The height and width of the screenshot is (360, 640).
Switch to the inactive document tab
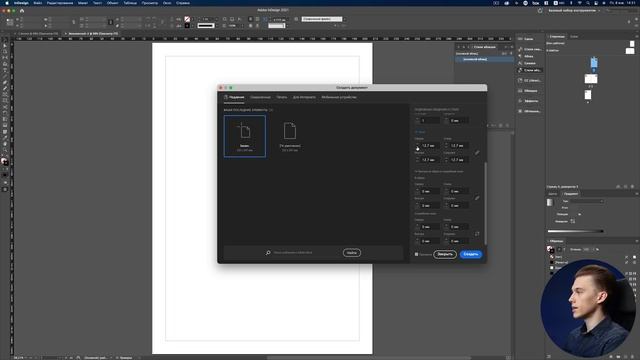point(38,33)
